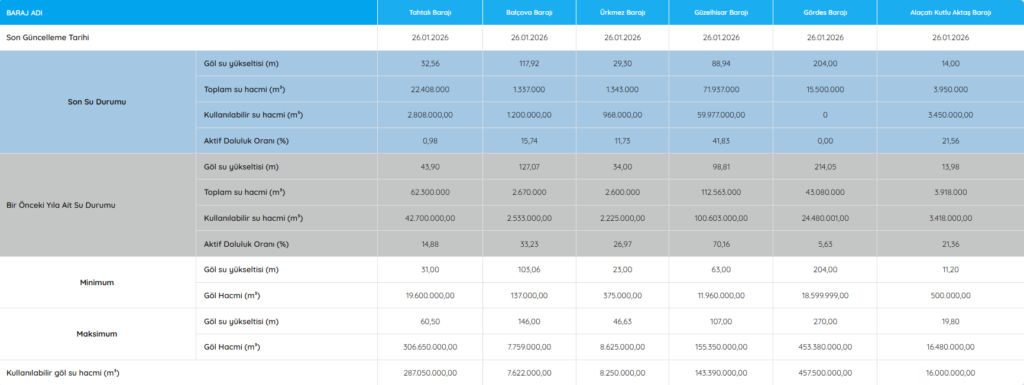Click last year's fill rate 5,63

click(825, 244)
